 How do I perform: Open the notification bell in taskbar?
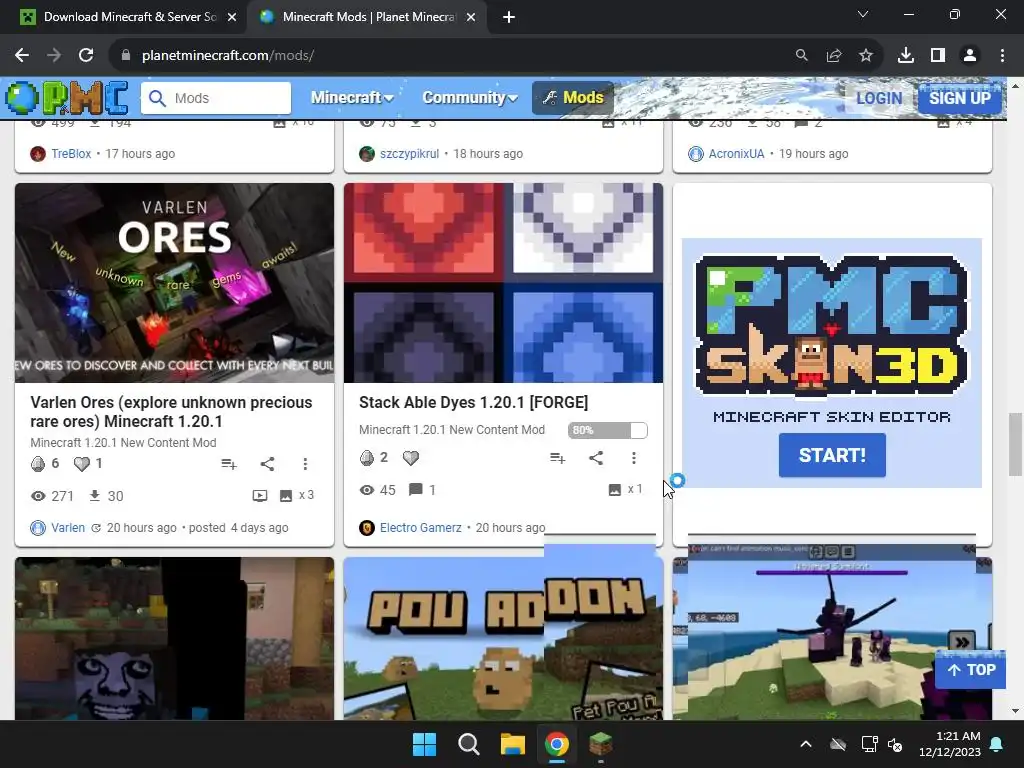[997, 744]
